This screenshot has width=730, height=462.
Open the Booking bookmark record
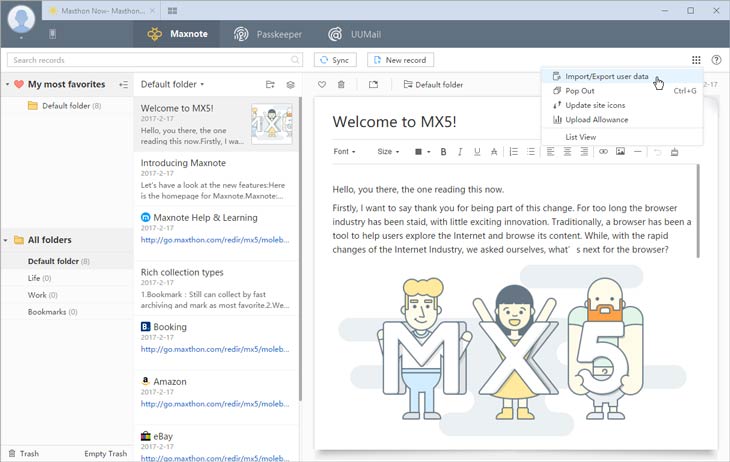[216, 343]
